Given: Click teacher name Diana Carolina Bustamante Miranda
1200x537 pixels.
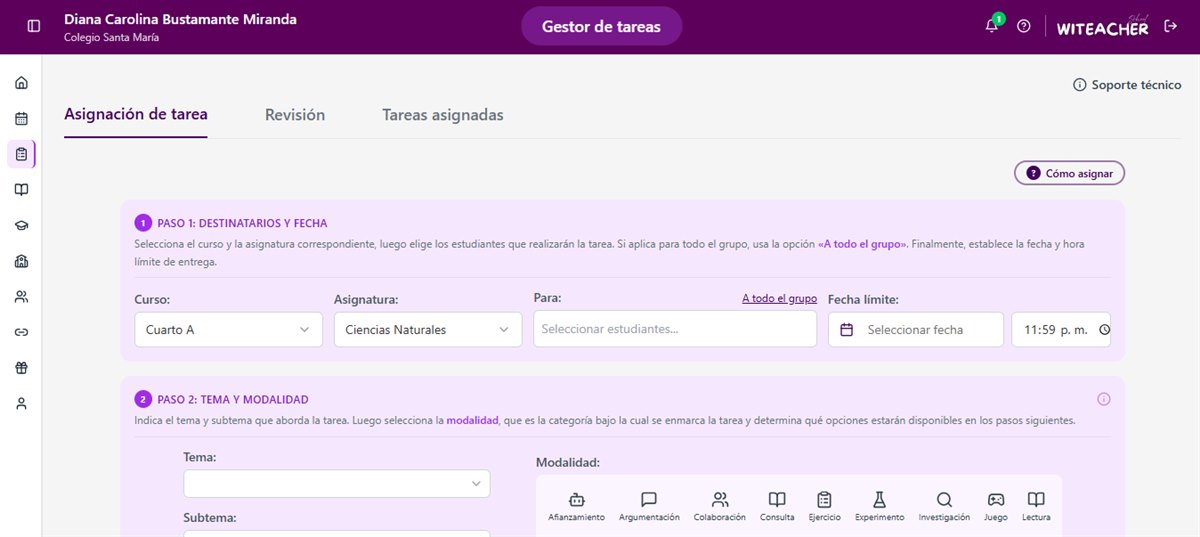Looking at the screenshot, I should click(180, 19).
